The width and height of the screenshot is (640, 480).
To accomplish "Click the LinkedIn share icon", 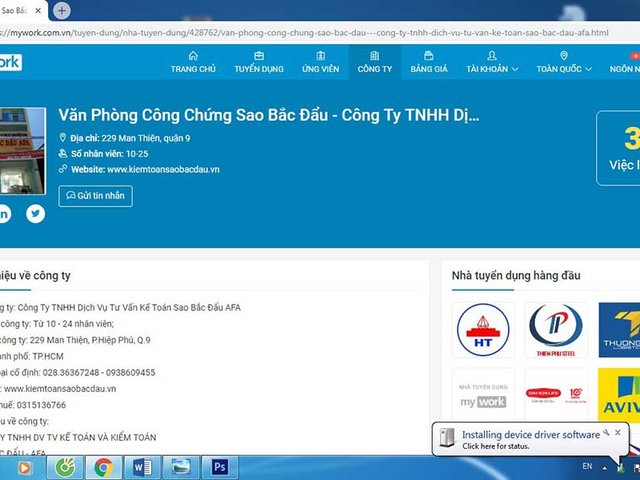I will pyautogui.click(x=4, y=213).
